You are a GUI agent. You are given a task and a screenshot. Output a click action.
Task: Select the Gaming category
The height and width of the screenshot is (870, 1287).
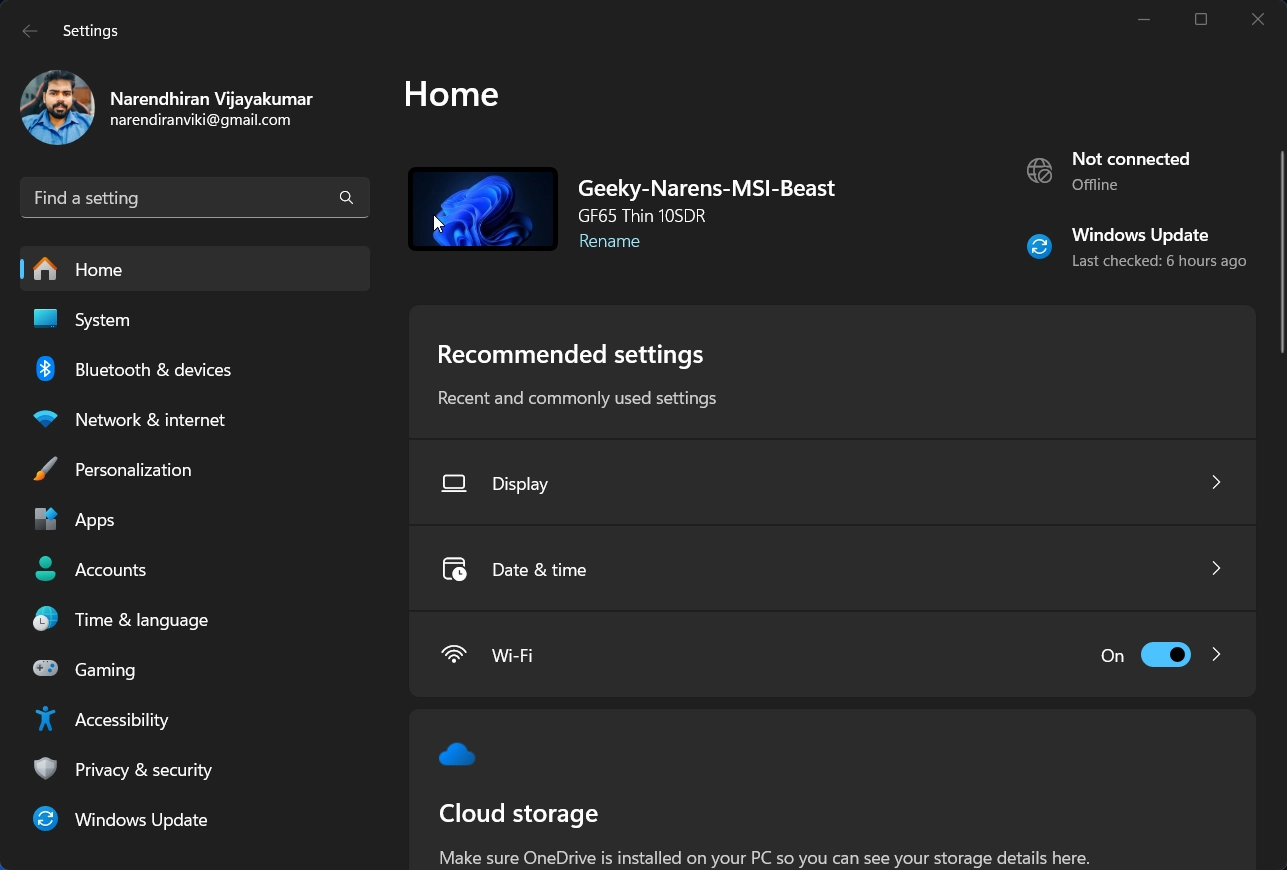point(195,669)
